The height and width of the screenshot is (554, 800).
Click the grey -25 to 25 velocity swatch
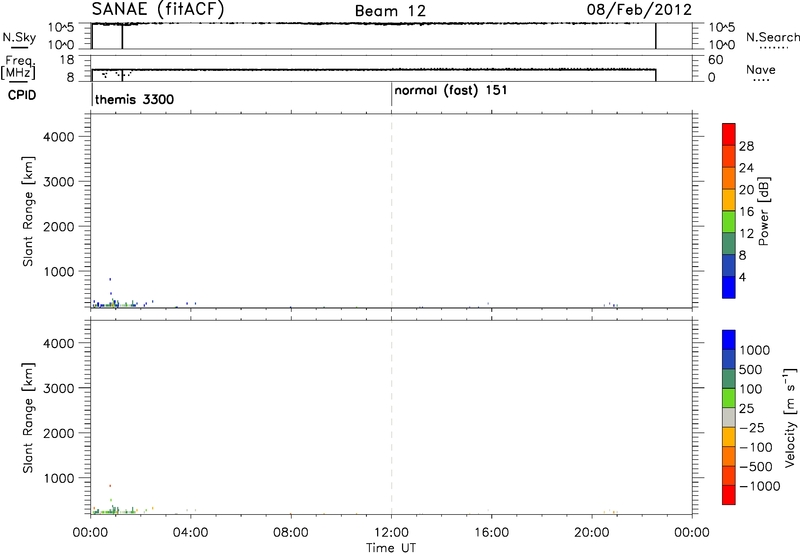pos(729,417)
